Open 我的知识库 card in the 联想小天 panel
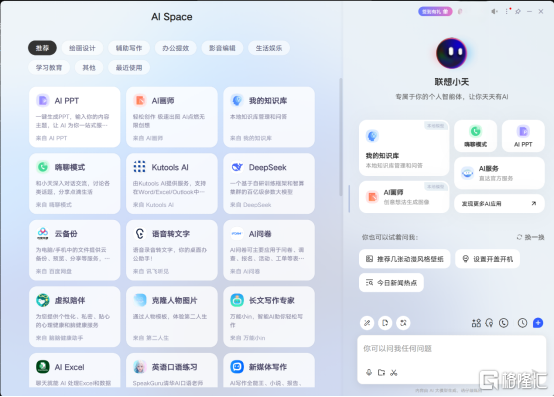 tap(404, 148)
